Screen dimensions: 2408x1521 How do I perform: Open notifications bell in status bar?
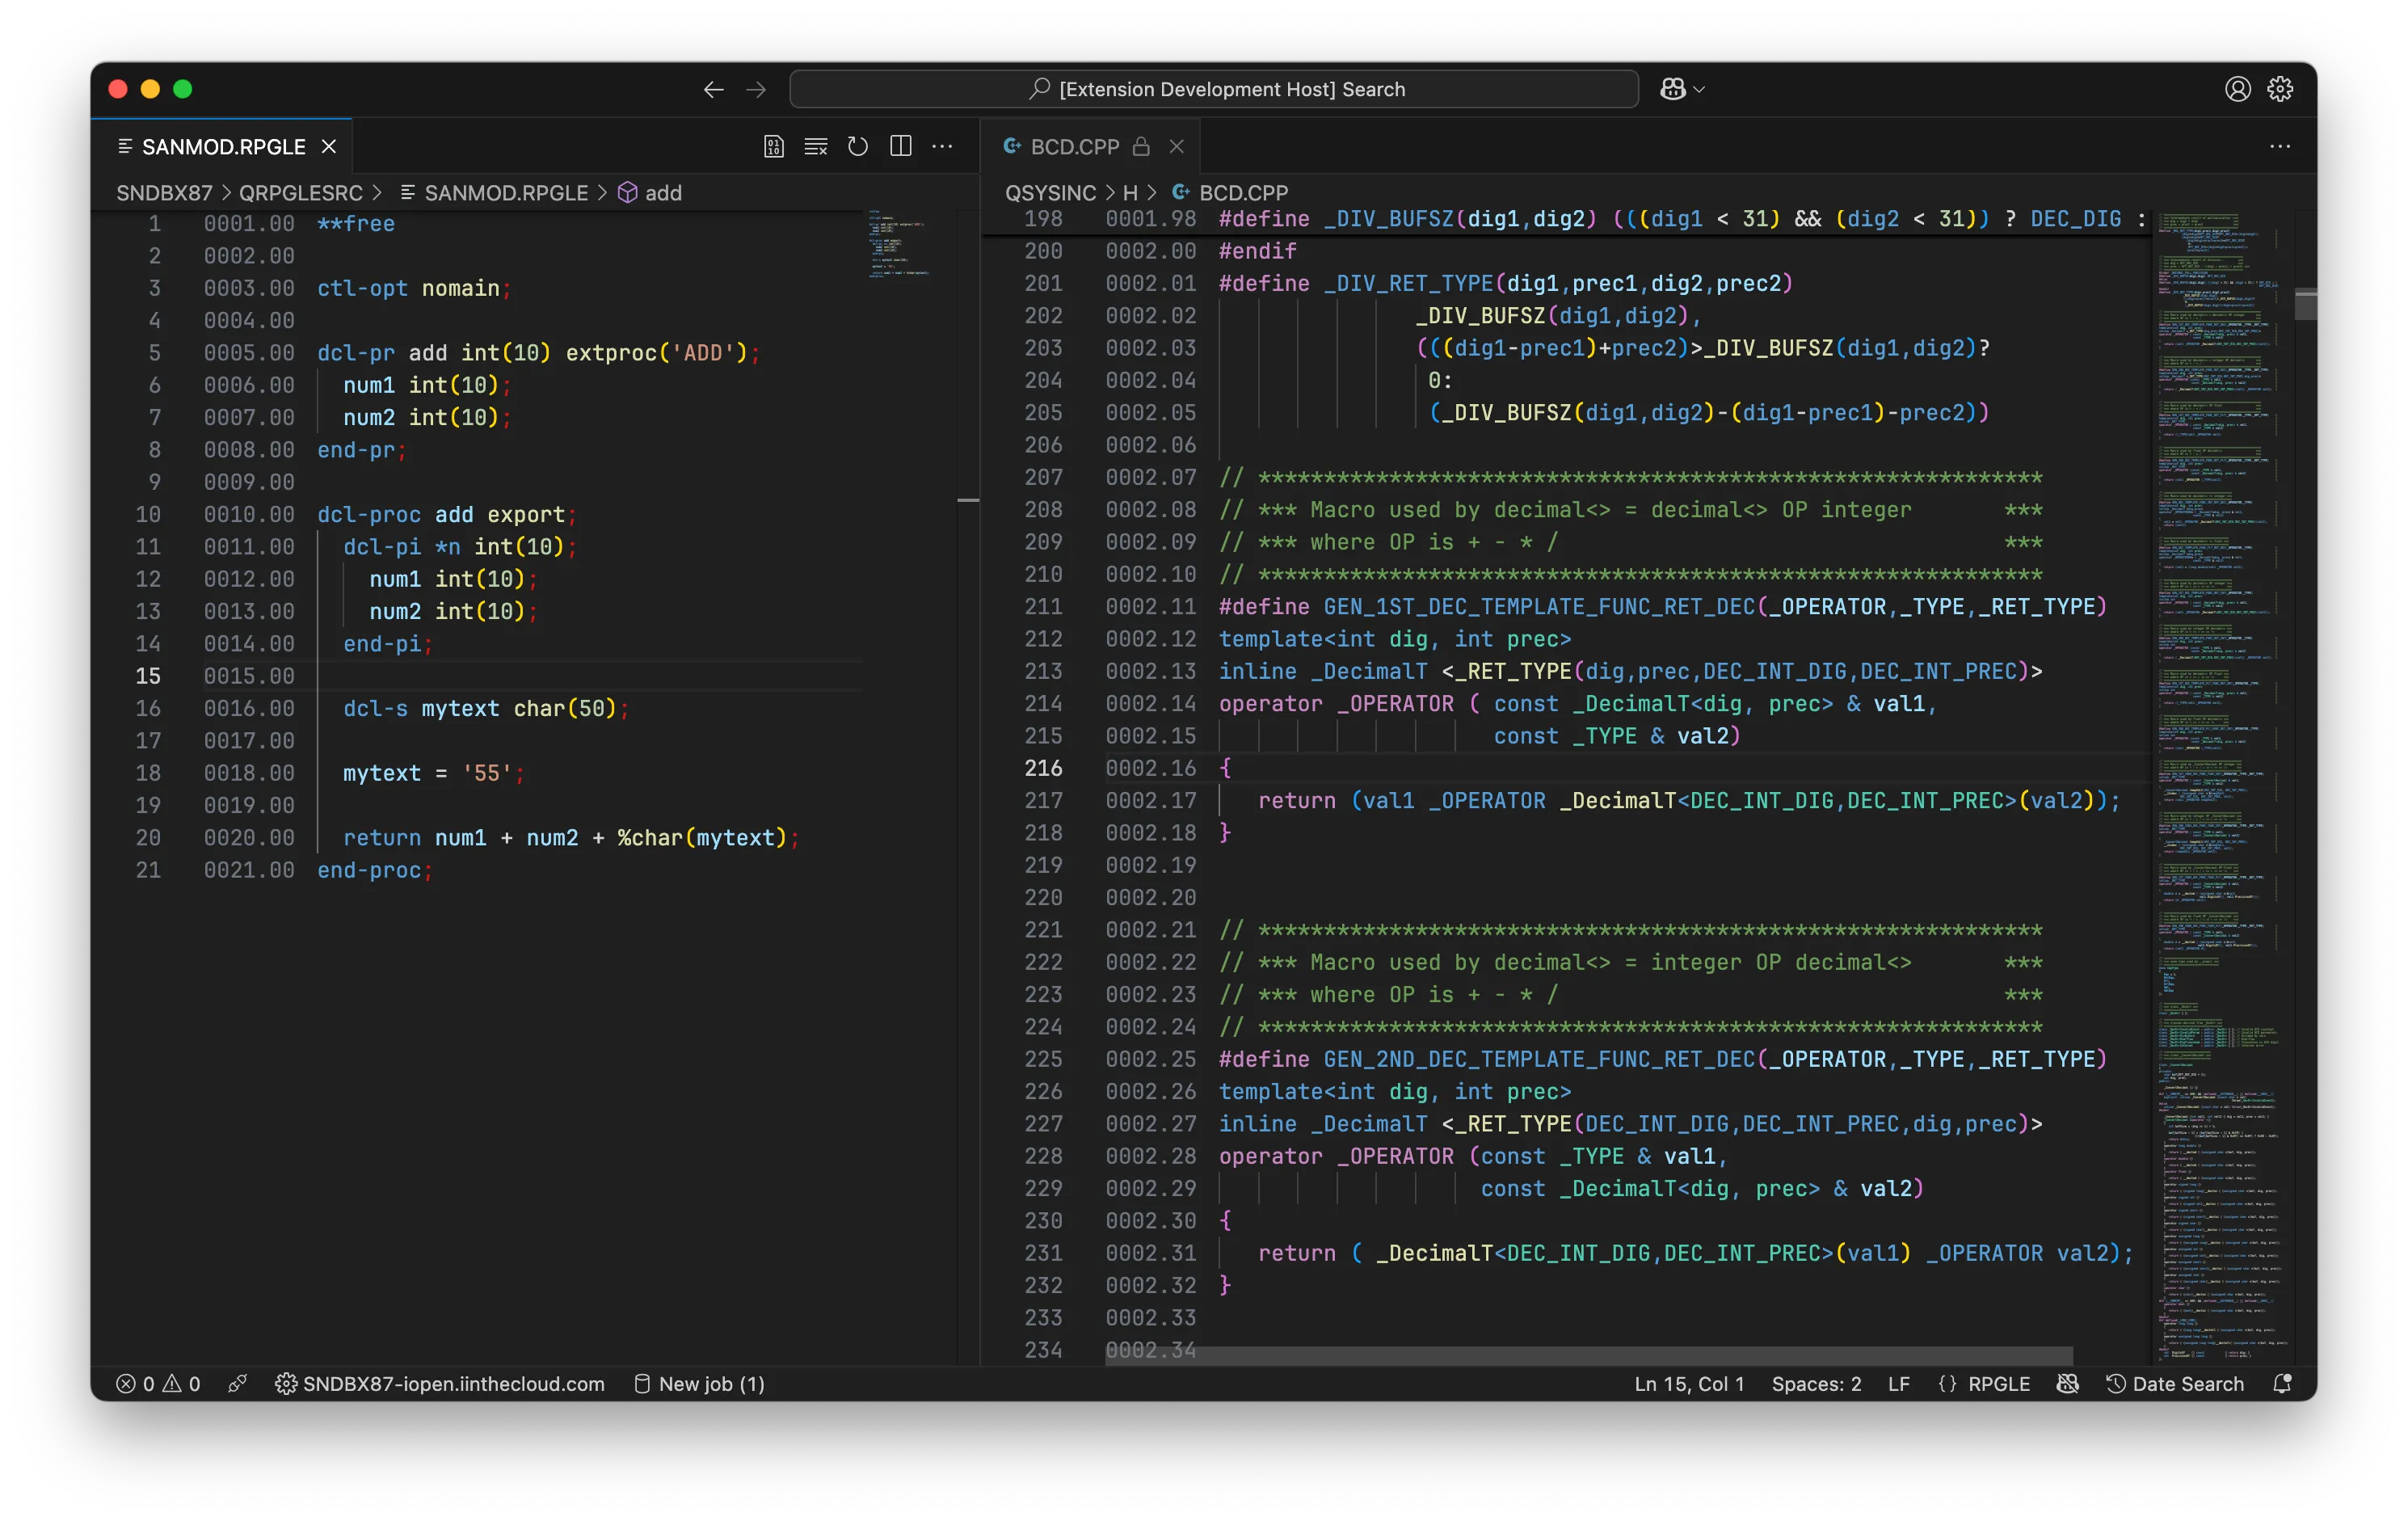click(2281, 1383)
